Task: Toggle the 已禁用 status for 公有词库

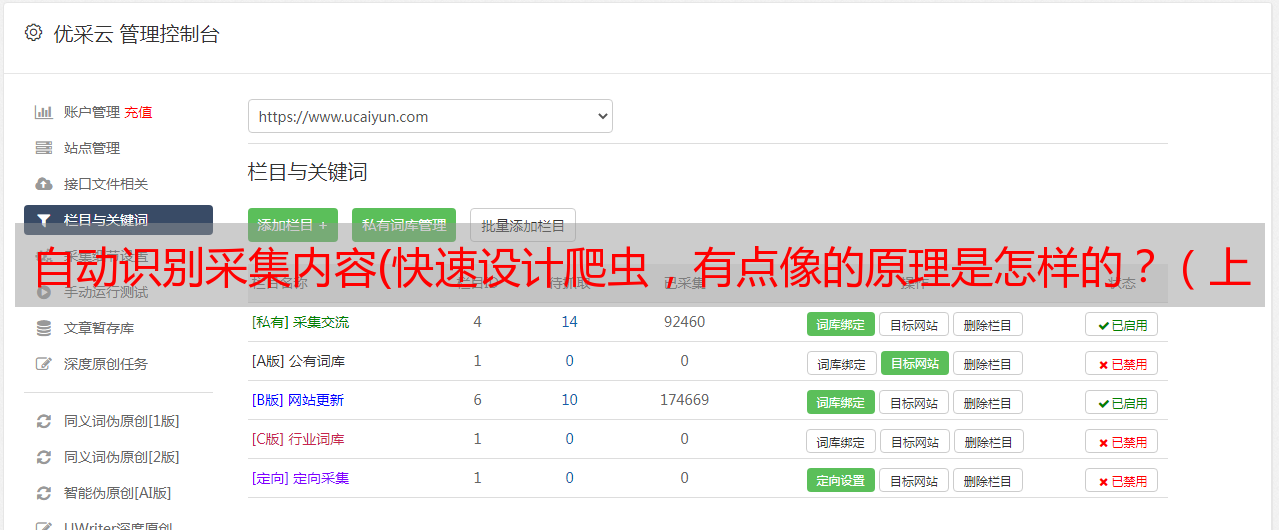Action: pyautogui.click(x=1122, y=363)
